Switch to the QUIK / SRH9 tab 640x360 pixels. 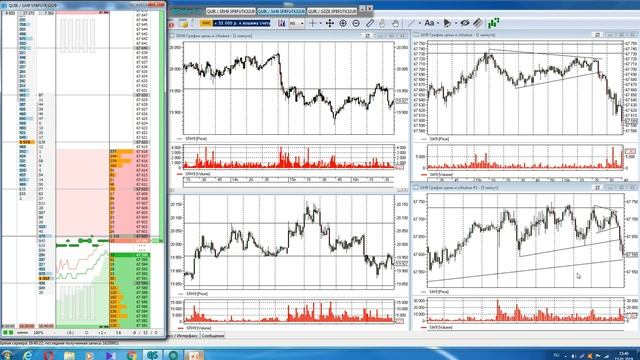231,11
